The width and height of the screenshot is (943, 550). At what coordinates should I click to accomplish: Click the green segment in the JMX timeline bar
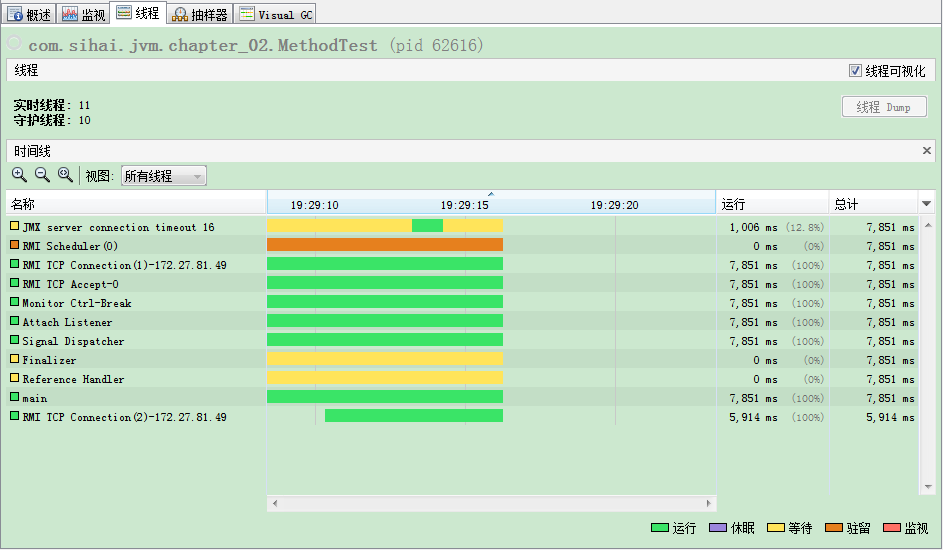pyautogui.click(x=428, y=225)
